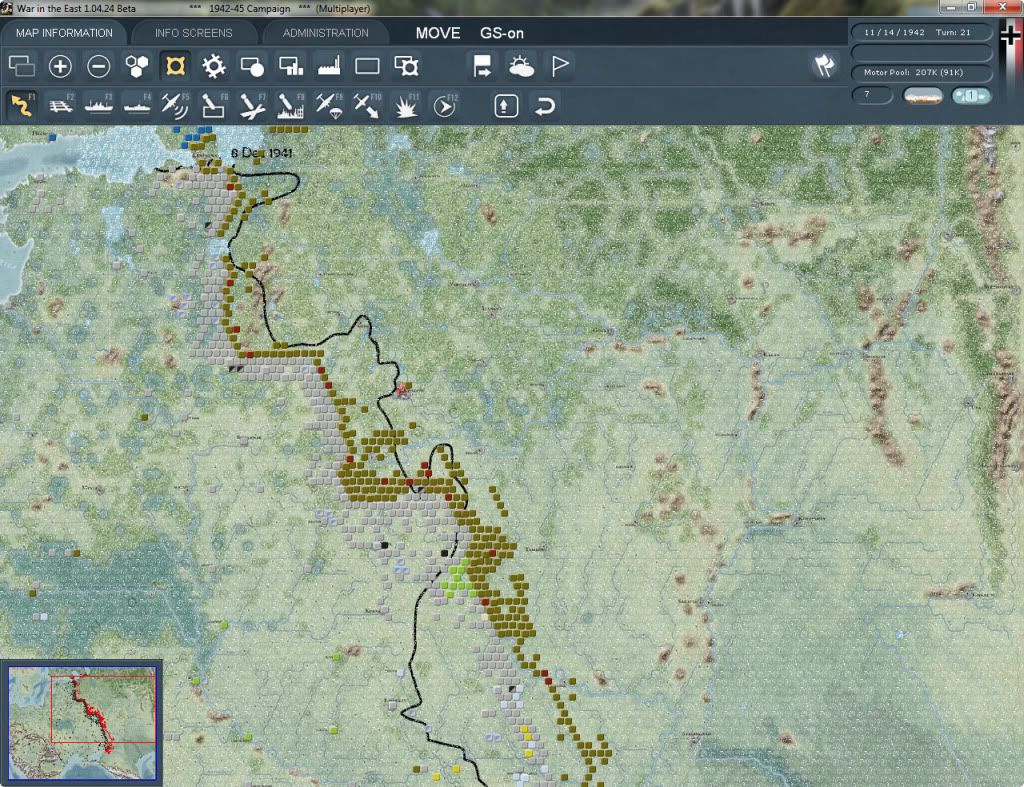Click the '8 Dec 1941' map label
Screen dimensions: 1024x787
[262, 153]
